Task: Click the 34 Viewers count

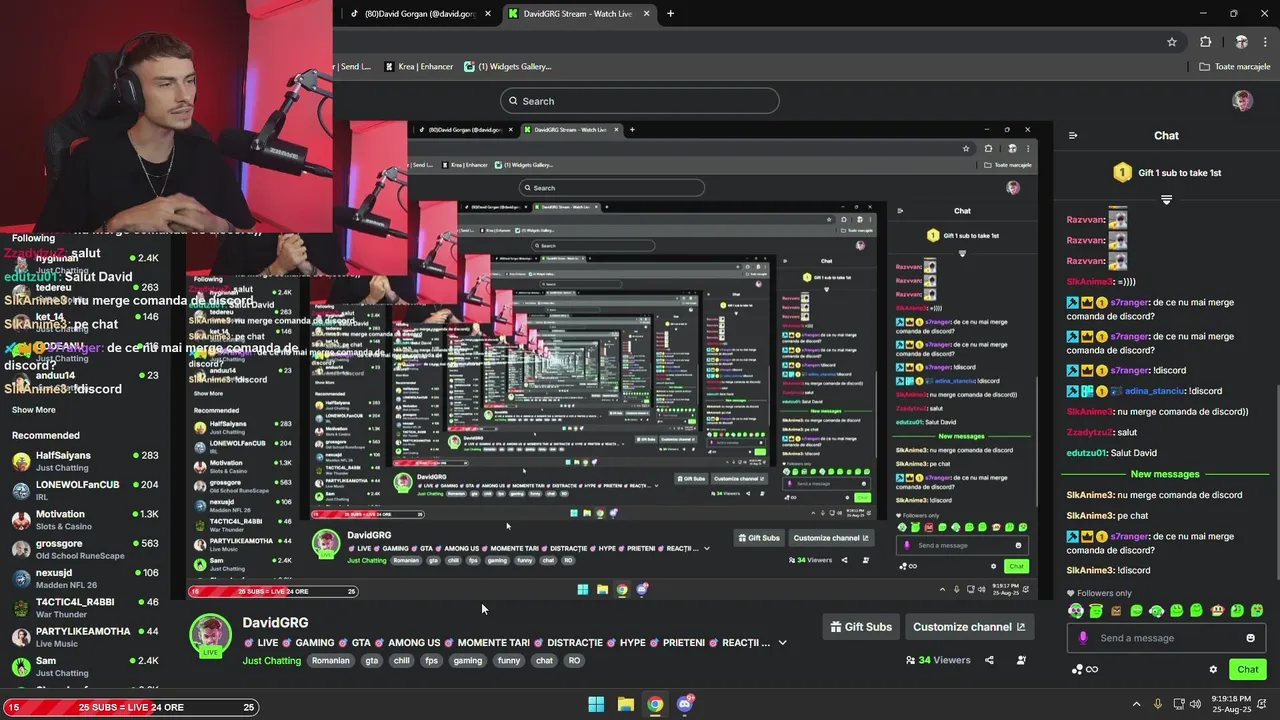Action: click(x=938, y=660)
